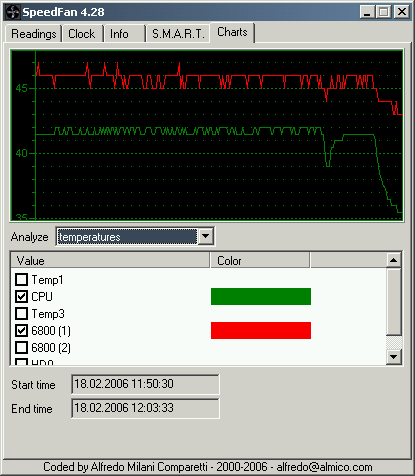Click the list scroll down arrow

pyautogui.click(x=394, y=357)
